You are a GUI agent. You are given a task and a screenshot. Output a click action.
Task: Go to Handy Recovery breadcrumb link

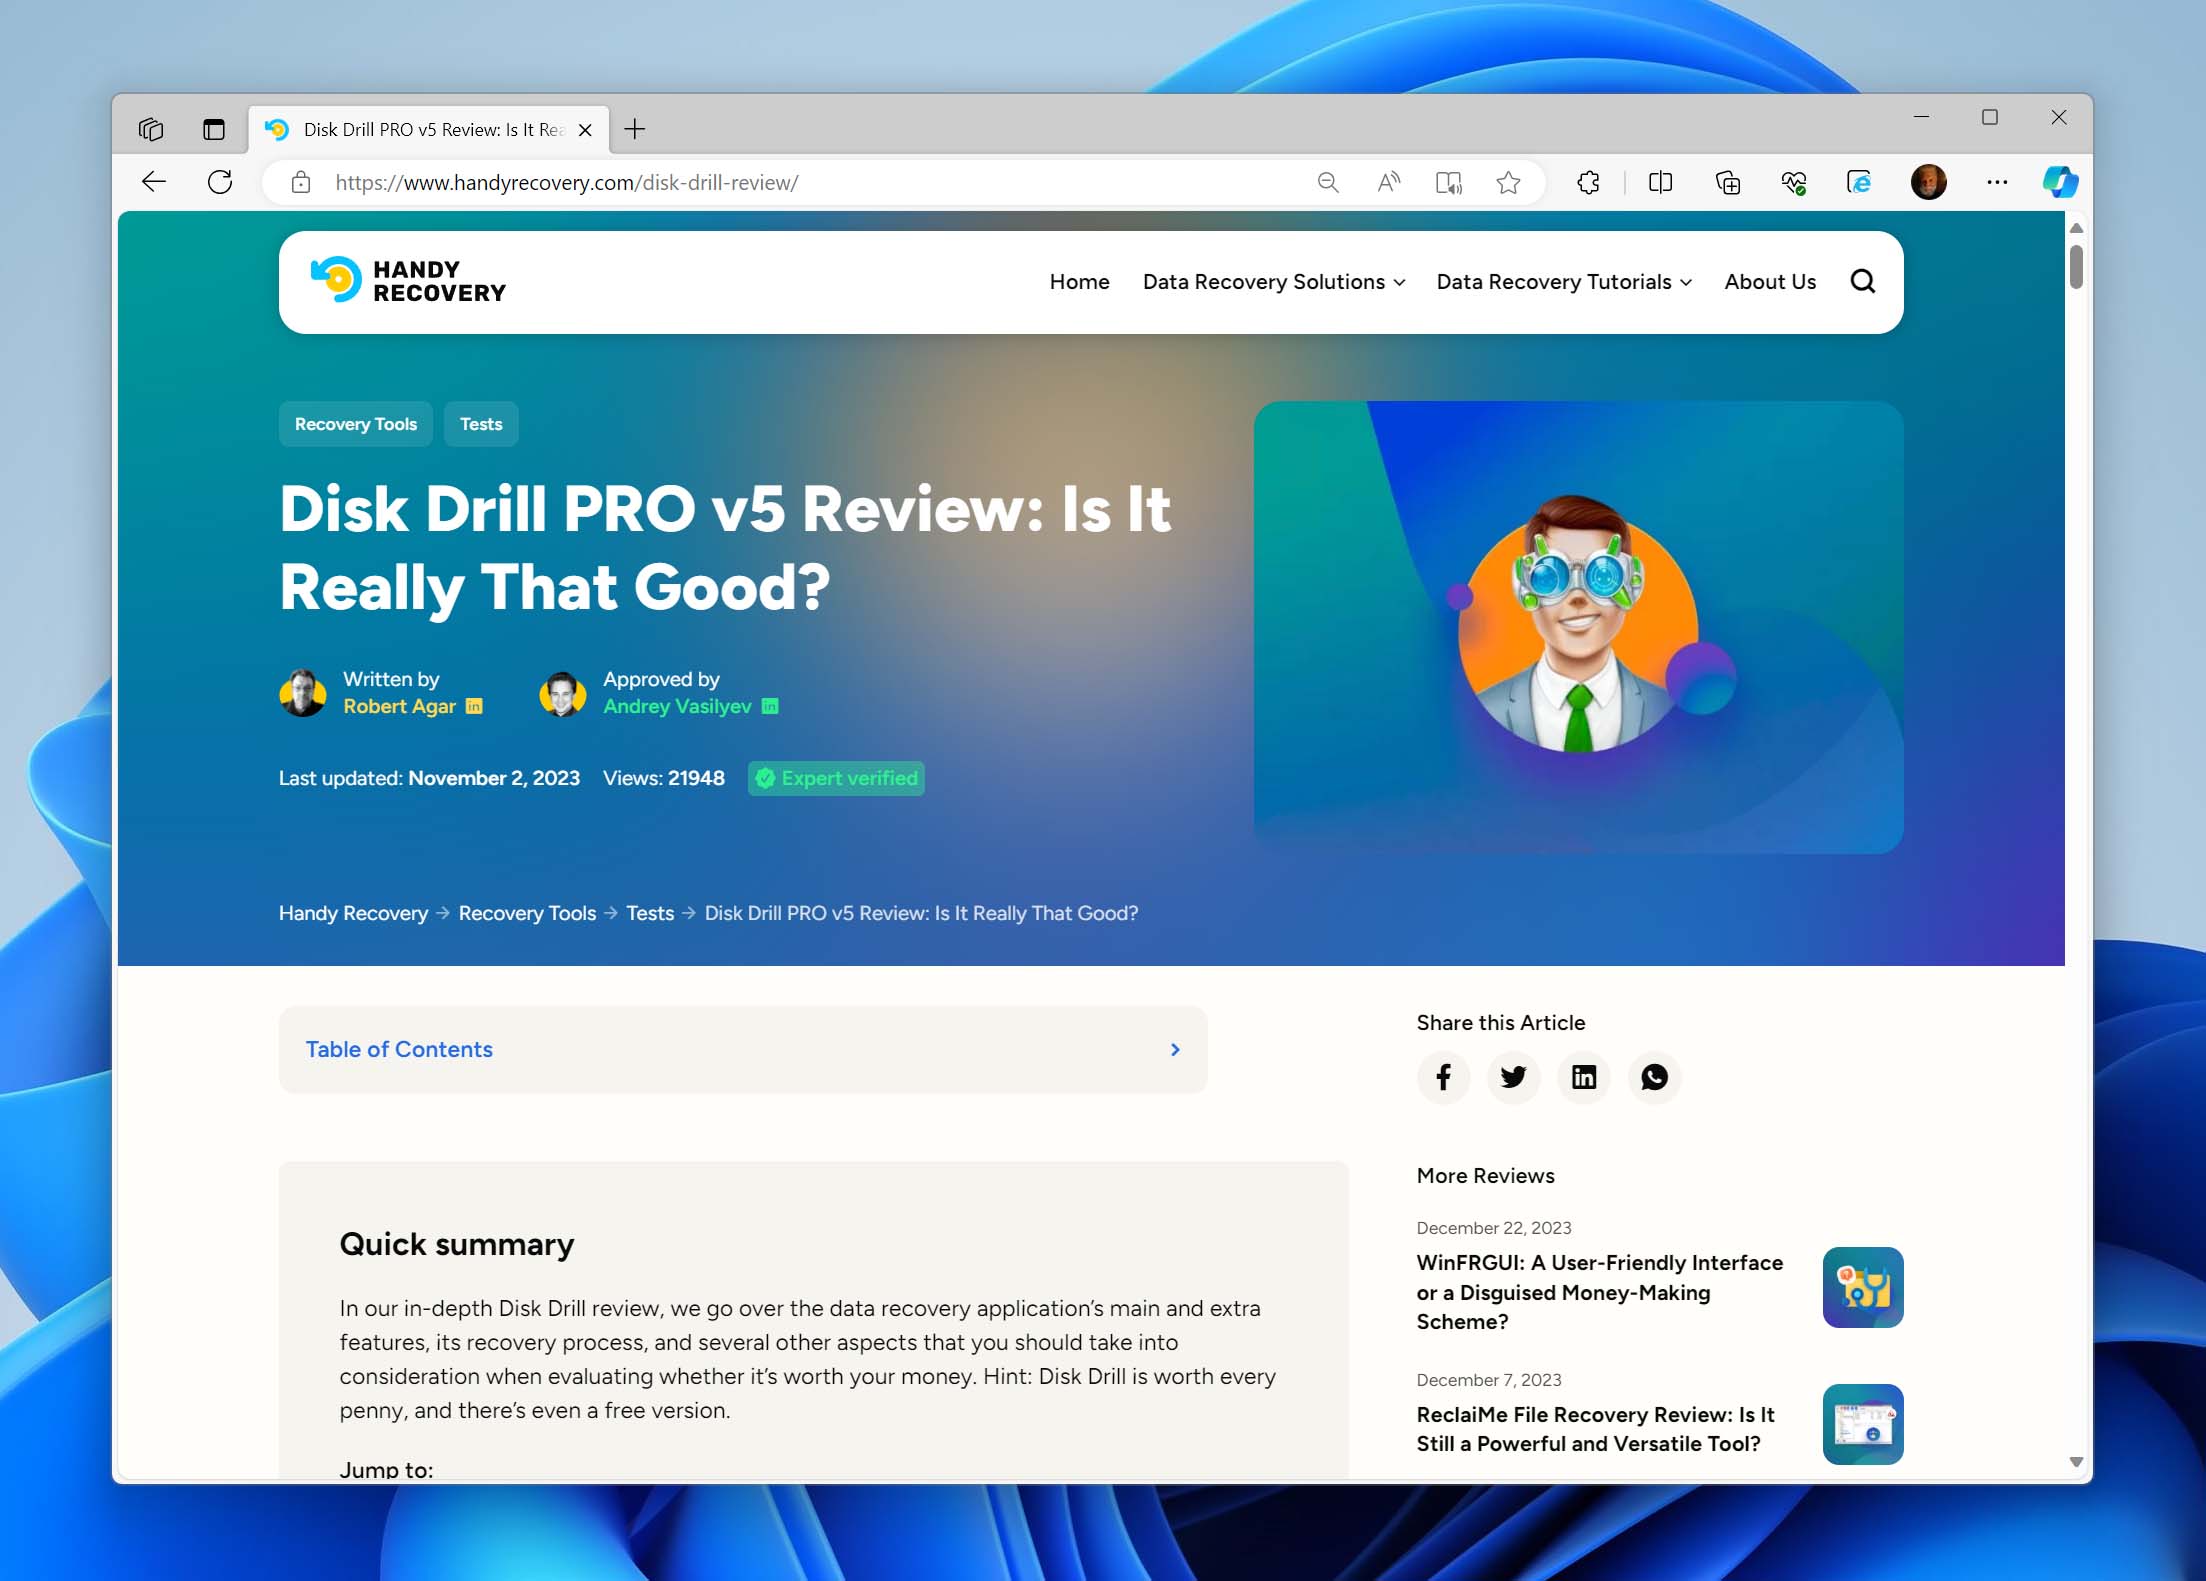[x=353, y=913]
